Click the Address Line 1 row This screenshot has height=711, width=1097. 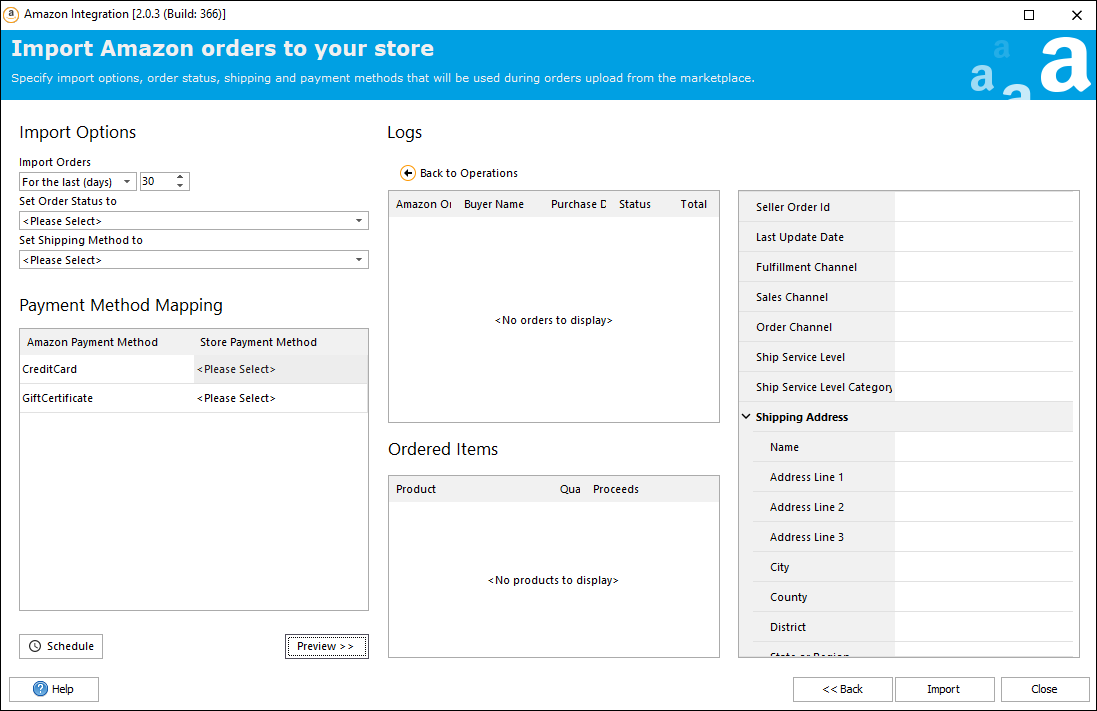point(913,477)
